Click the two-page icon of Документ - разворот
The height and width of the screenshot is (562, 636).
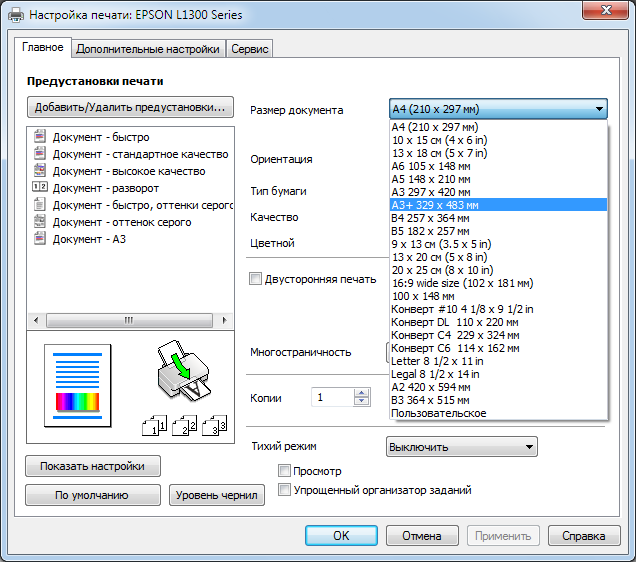[x=40, y=187]
